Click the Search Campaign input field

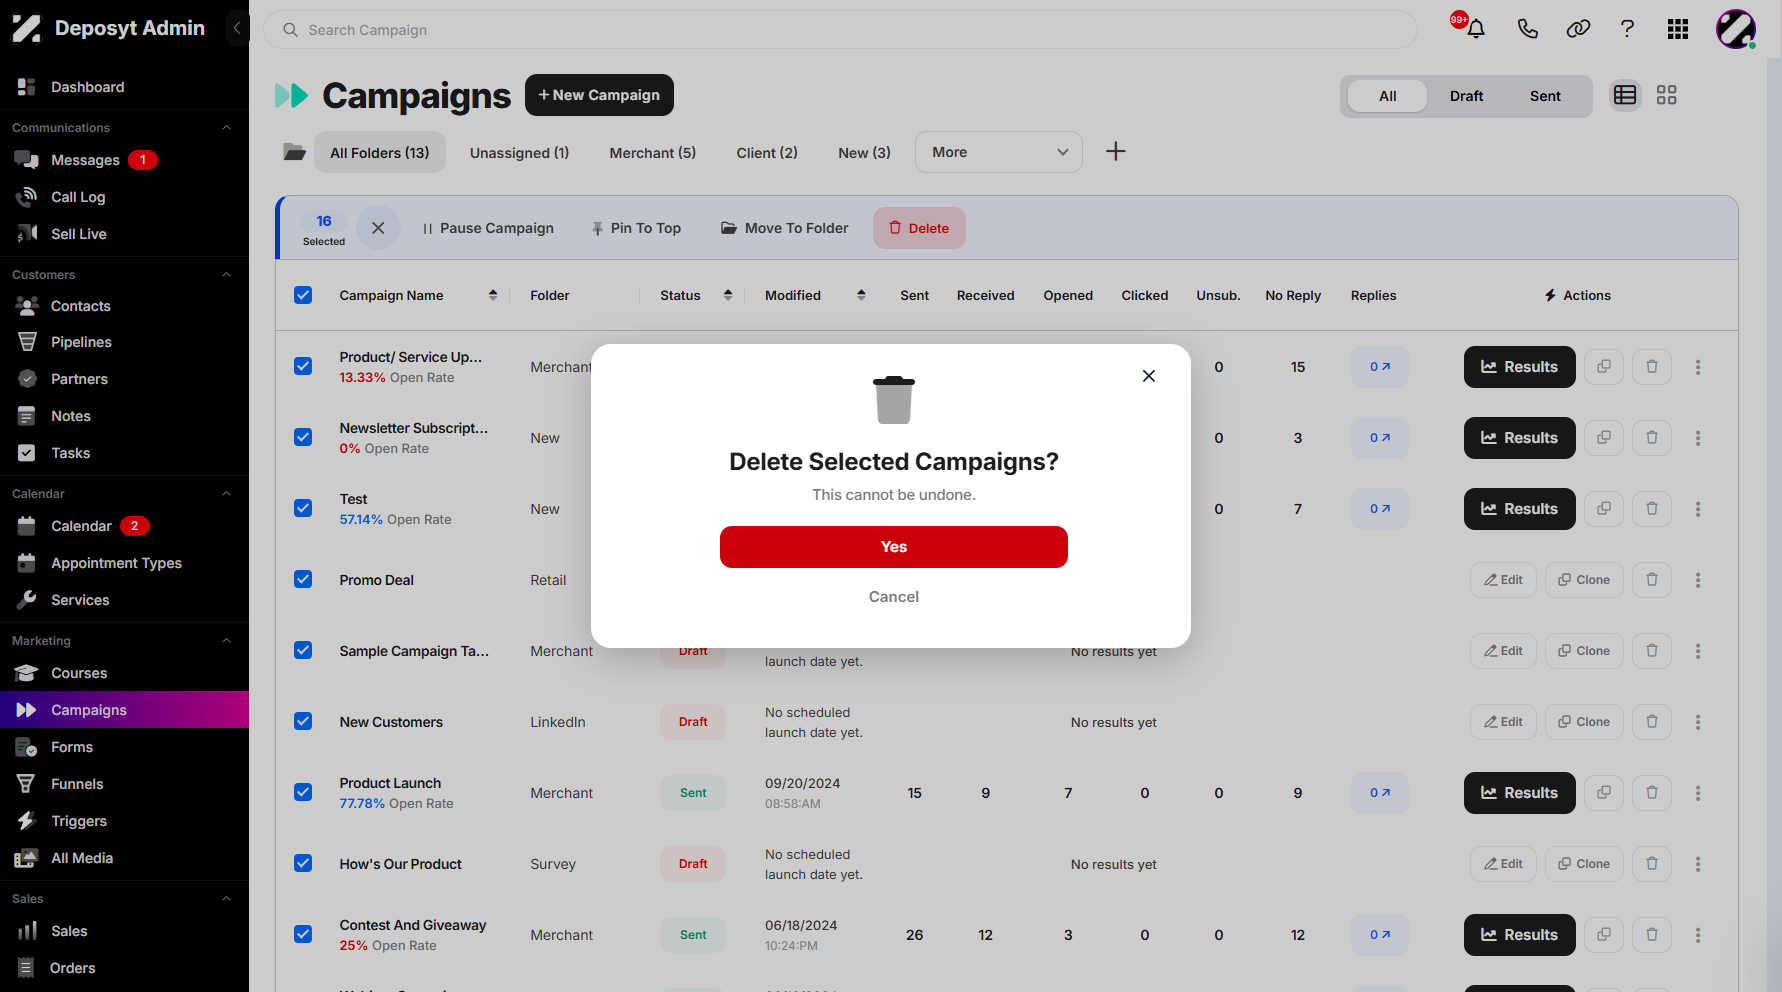840,30
